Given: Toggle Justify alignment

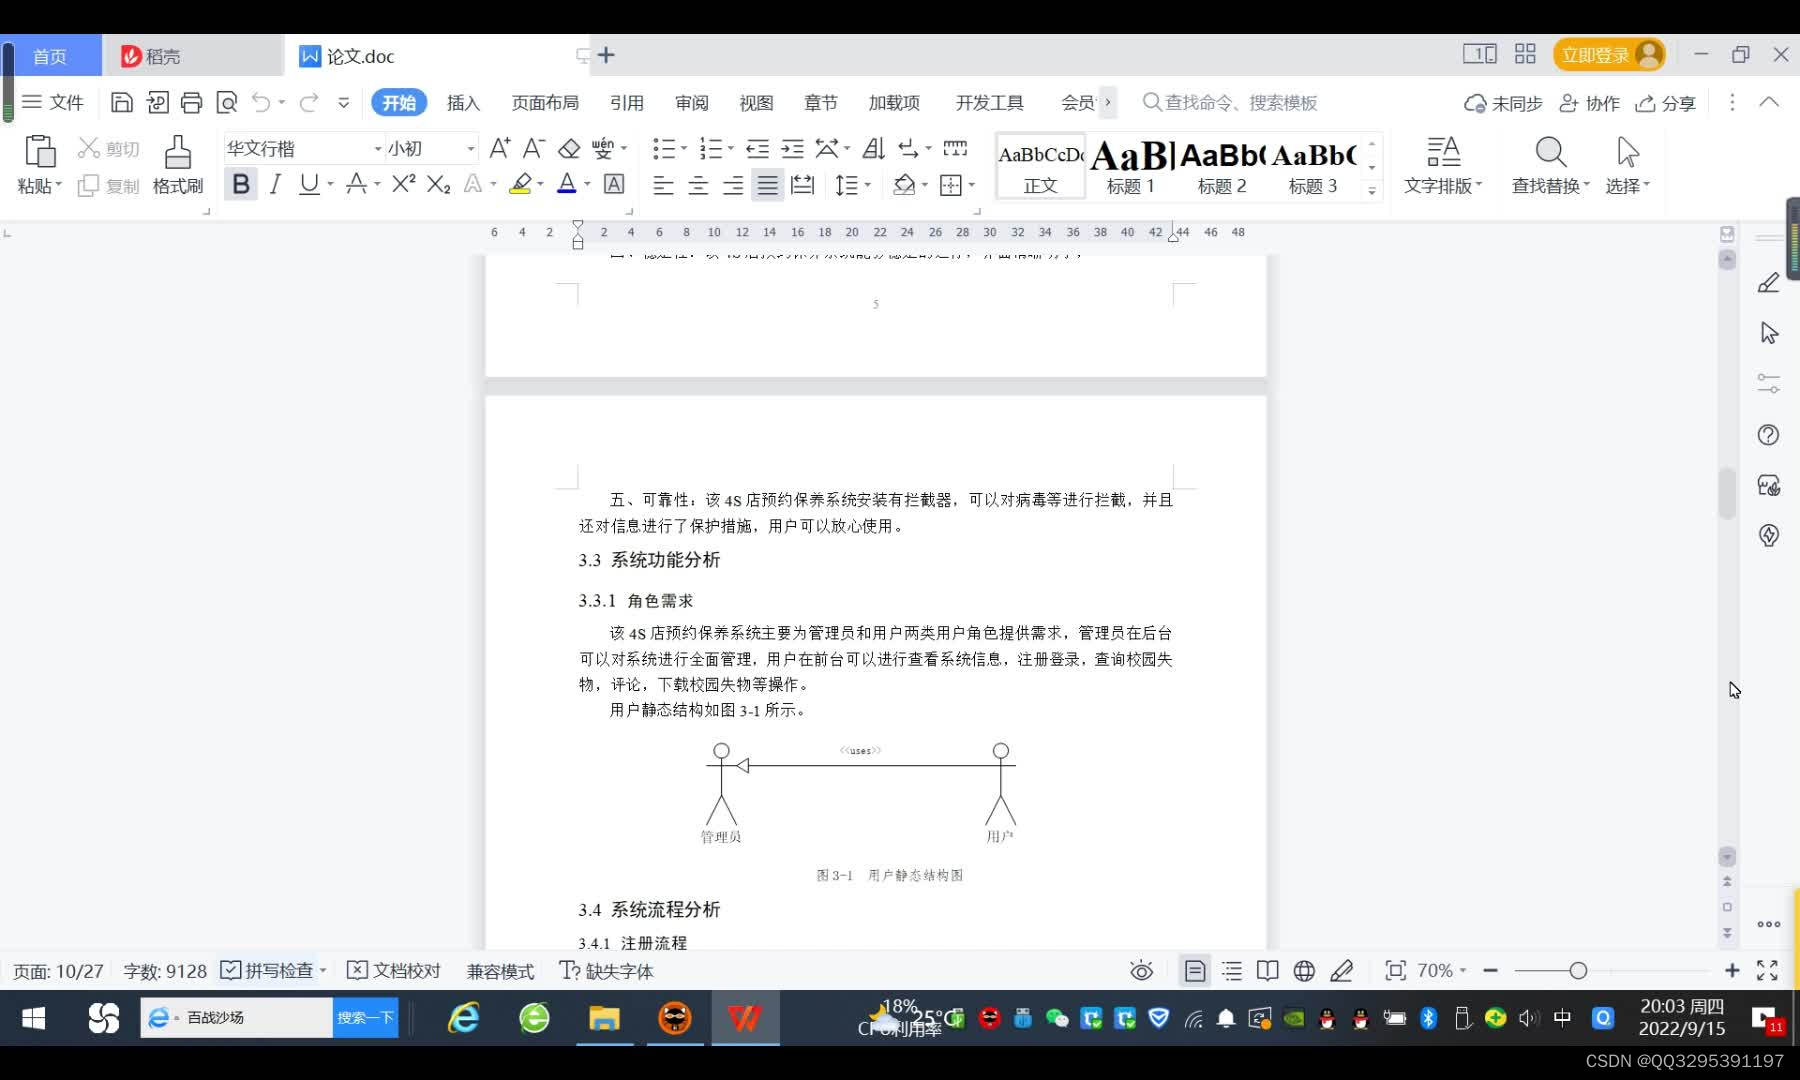Looking at the screenshot, I should tap(767, 185).
